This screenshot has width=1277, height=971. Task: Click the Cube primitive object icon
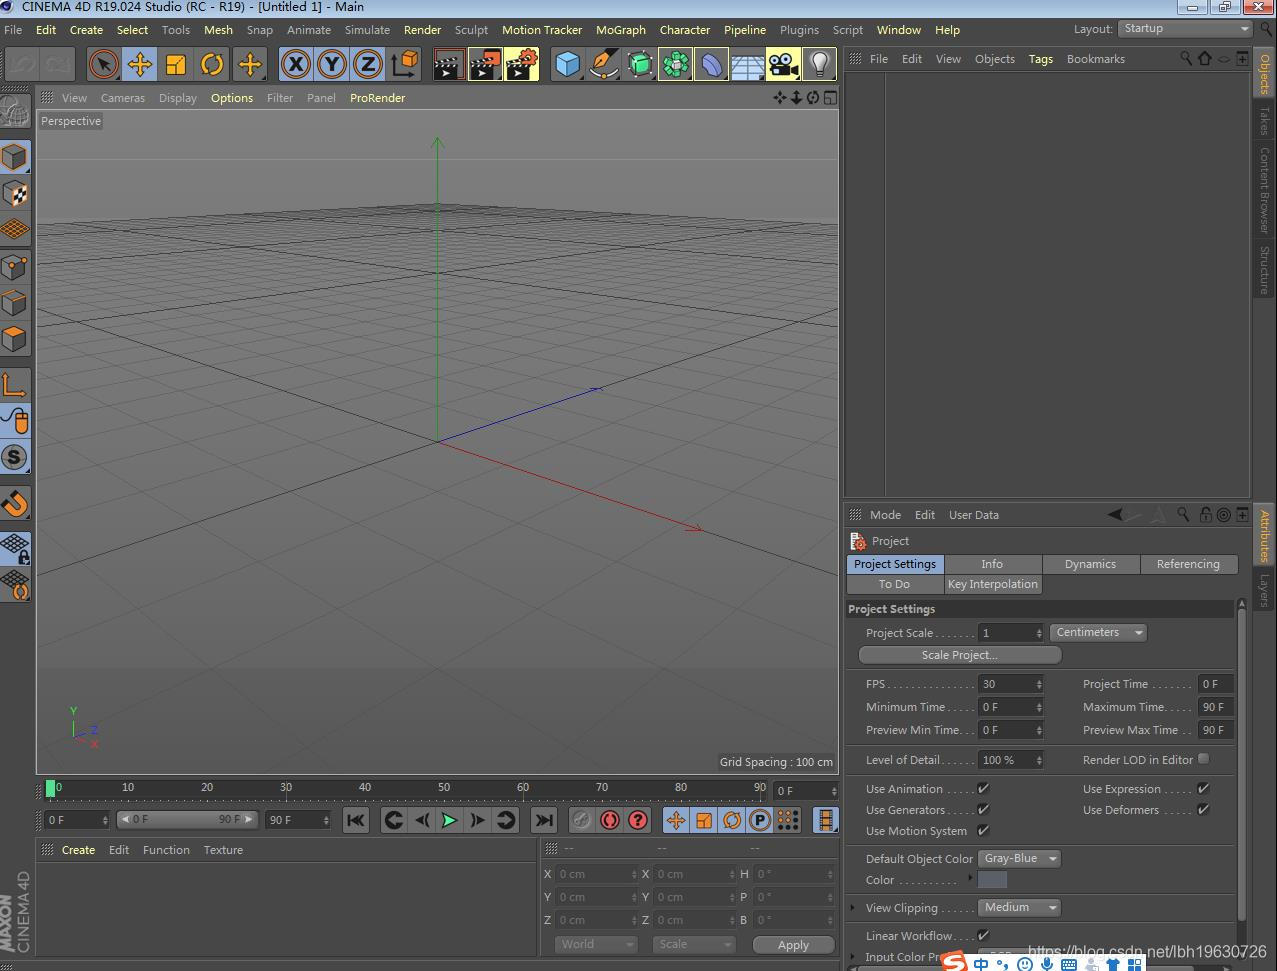point(567,65)
